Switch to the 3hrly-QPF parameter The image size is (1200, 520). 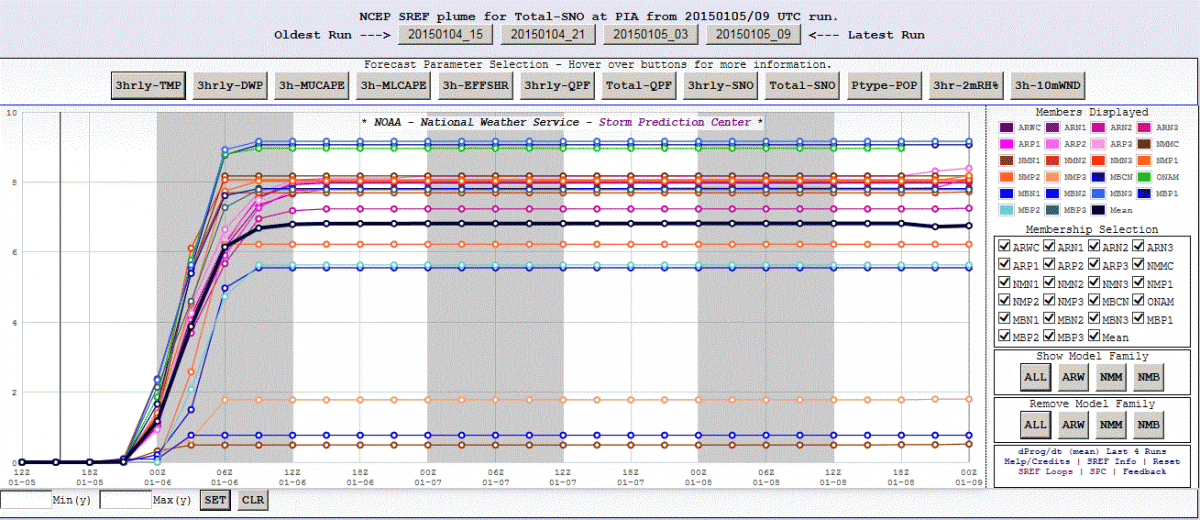(558, 86)
